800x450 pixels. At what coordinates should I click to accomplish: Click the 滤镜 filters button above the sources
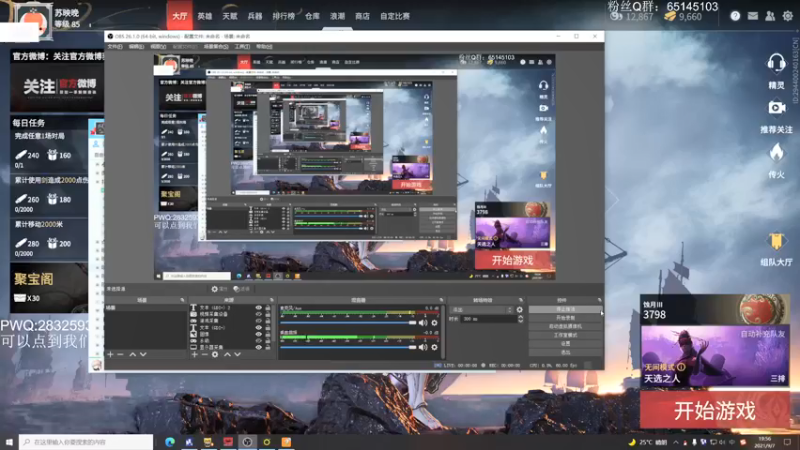(242, 289)
